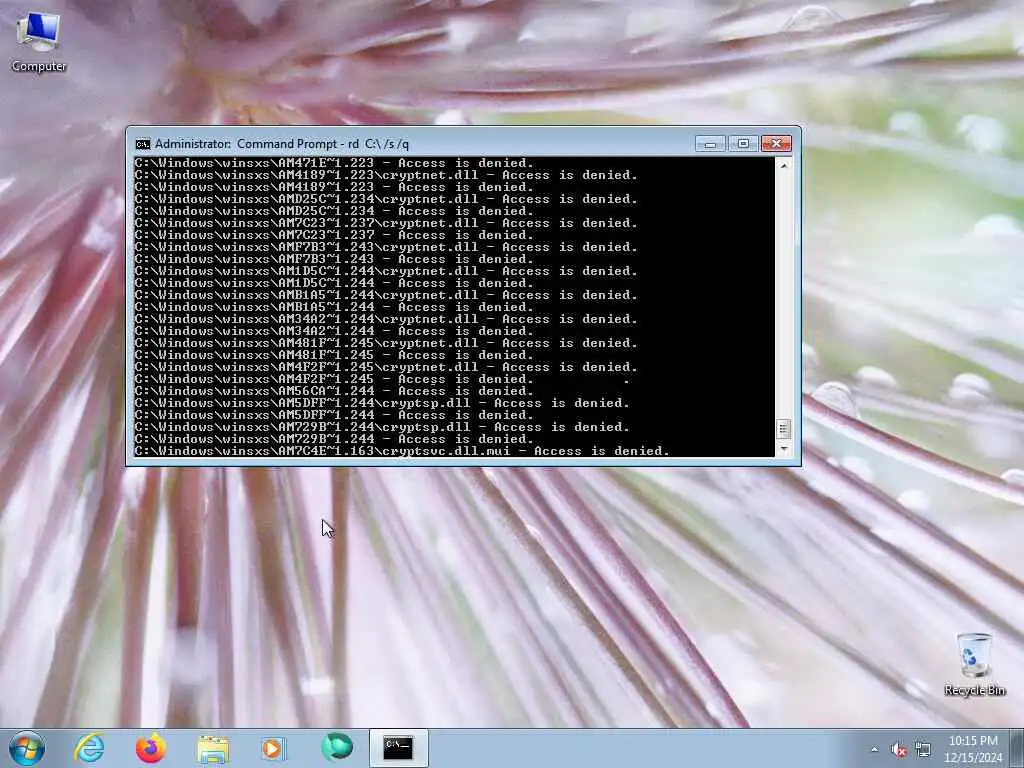
Task: Select the Command Prompt taskbar button
Action: 398,748
